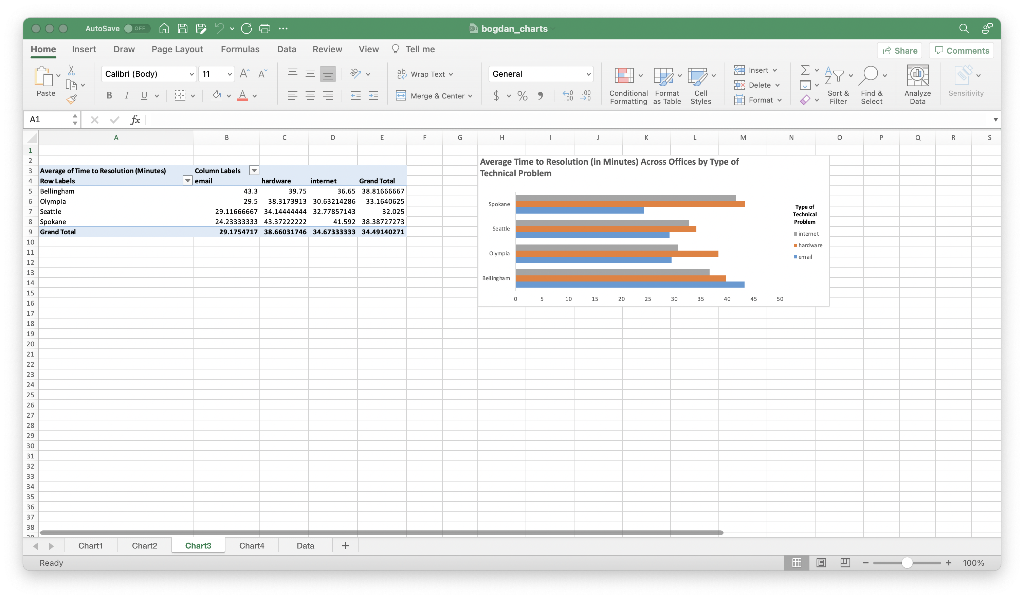Apply currency format with dollar icon
This screenshot has height=599, width=1024.
coord(496,96)
